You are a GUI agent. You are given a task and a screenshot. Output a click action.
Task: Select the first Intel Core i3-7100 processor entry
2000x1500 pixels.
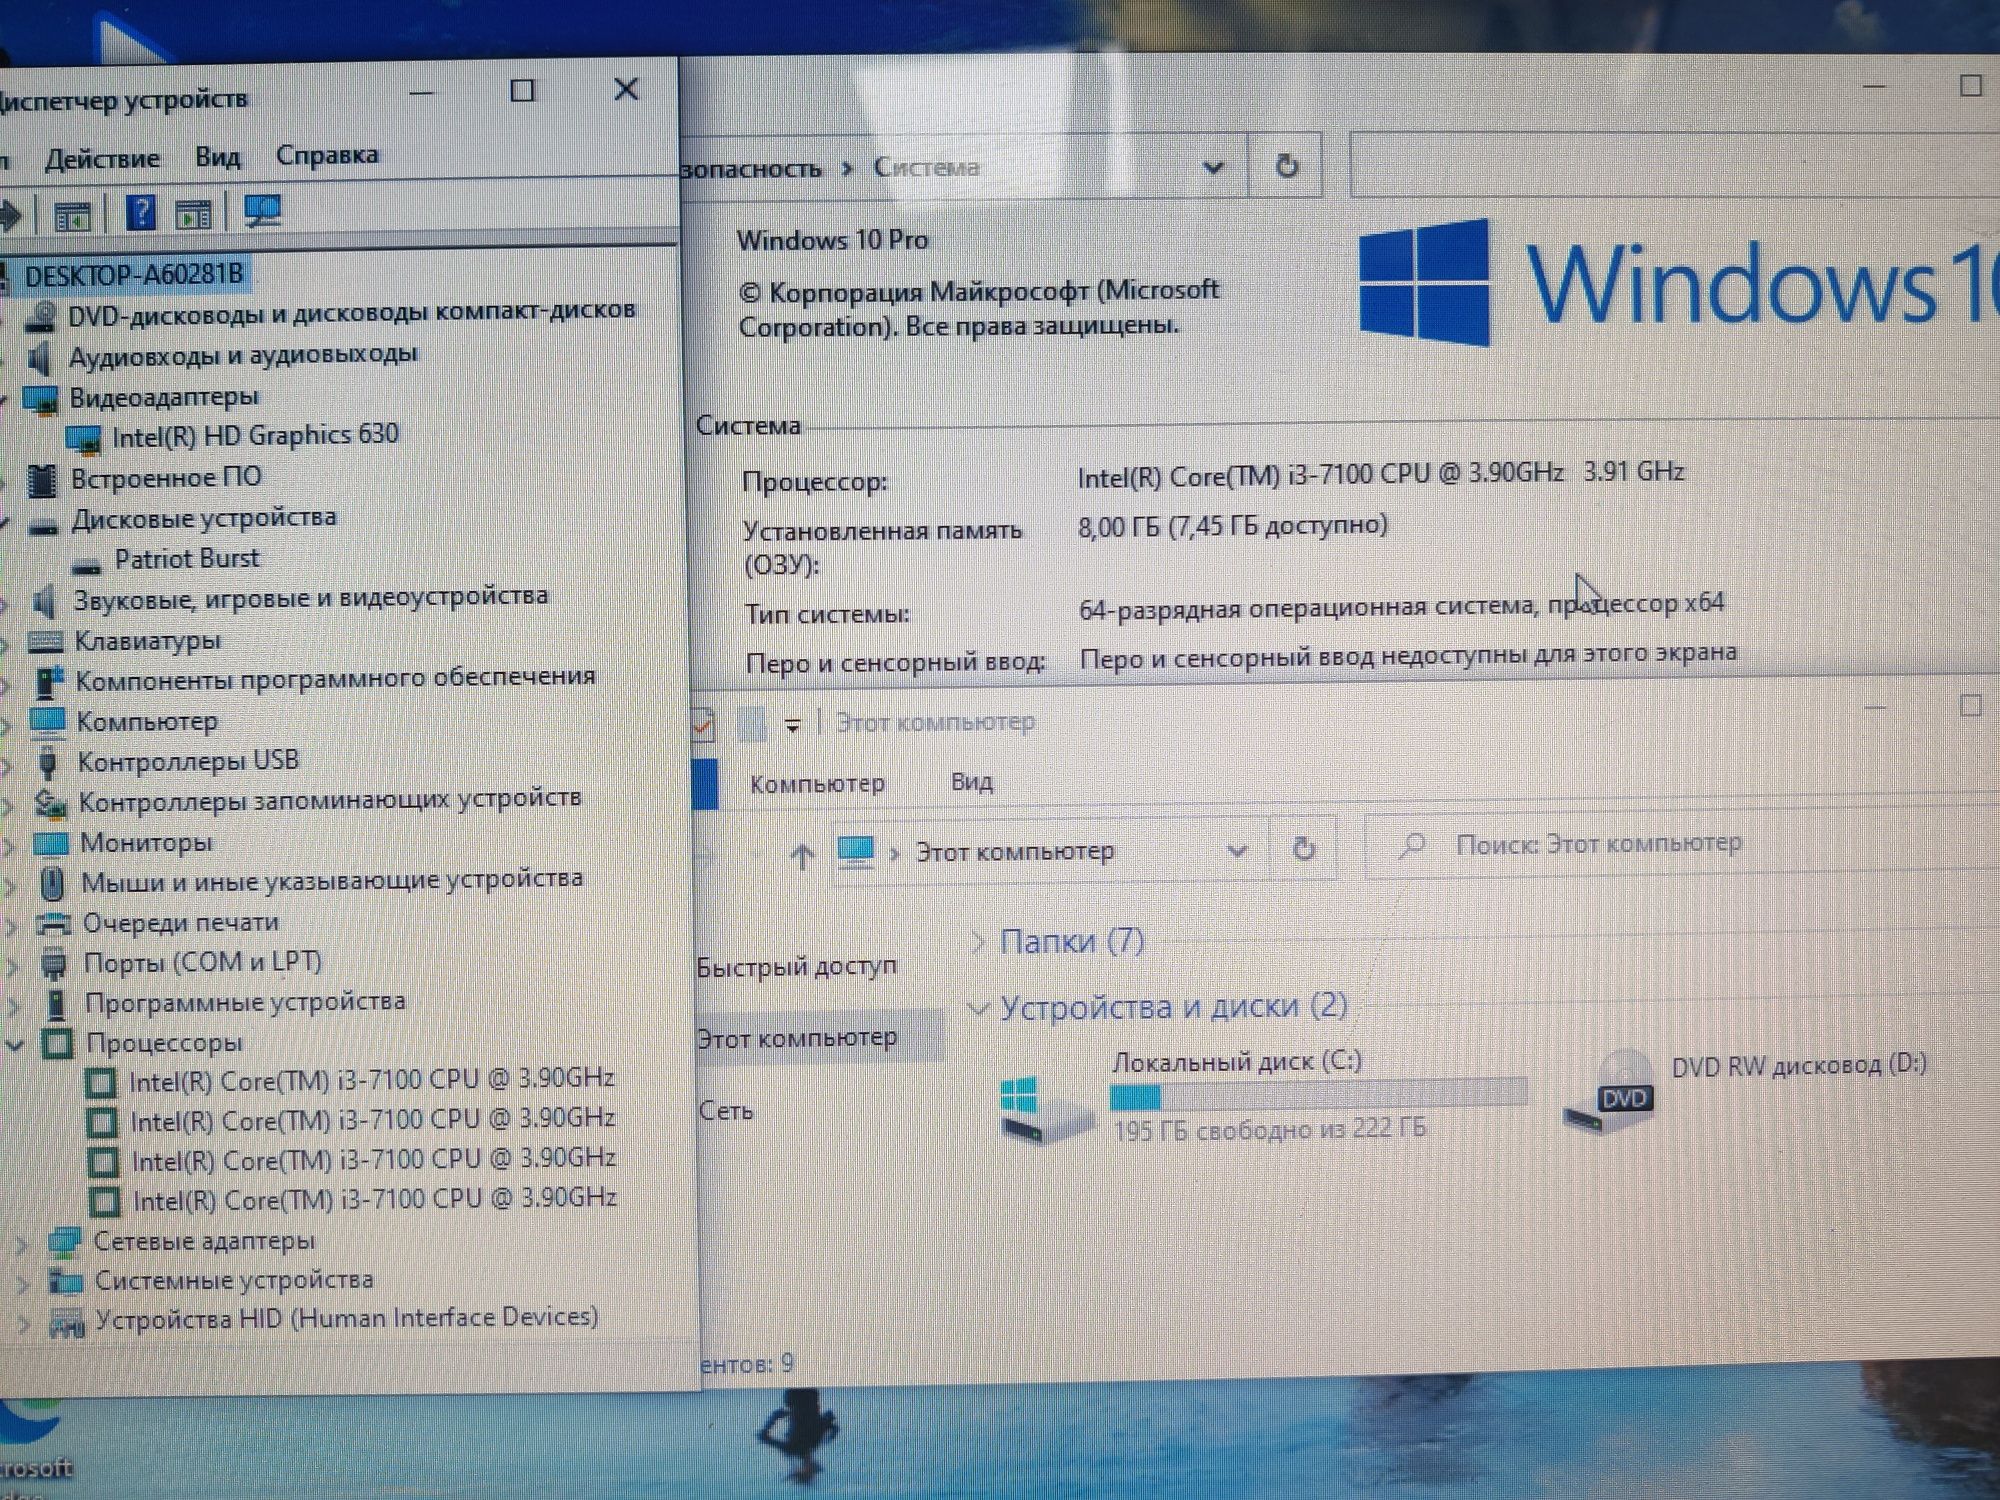[371, 1080]
